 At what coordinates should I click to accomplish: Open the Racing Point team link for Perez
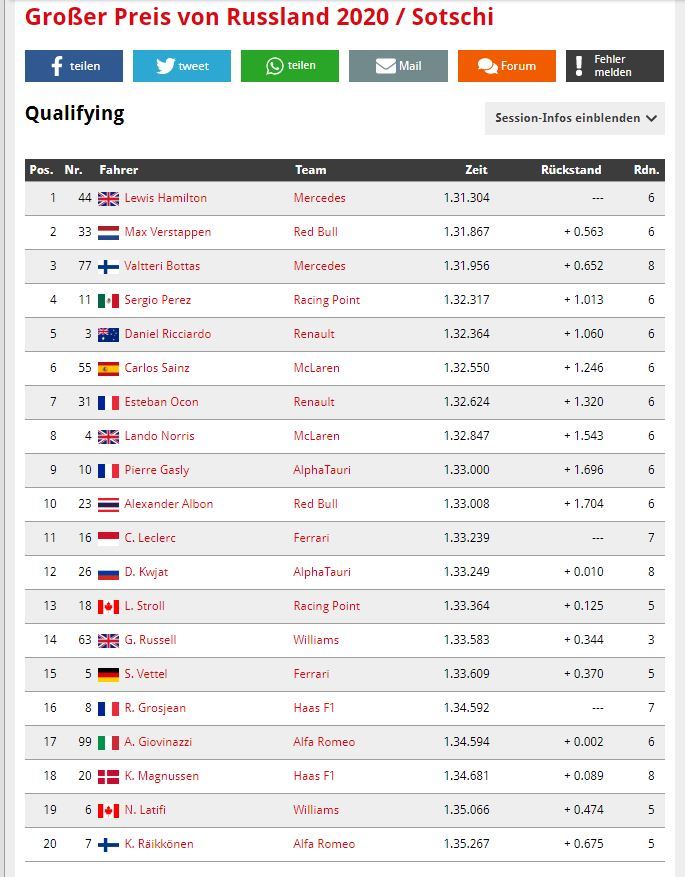click(x=327, y=300)
